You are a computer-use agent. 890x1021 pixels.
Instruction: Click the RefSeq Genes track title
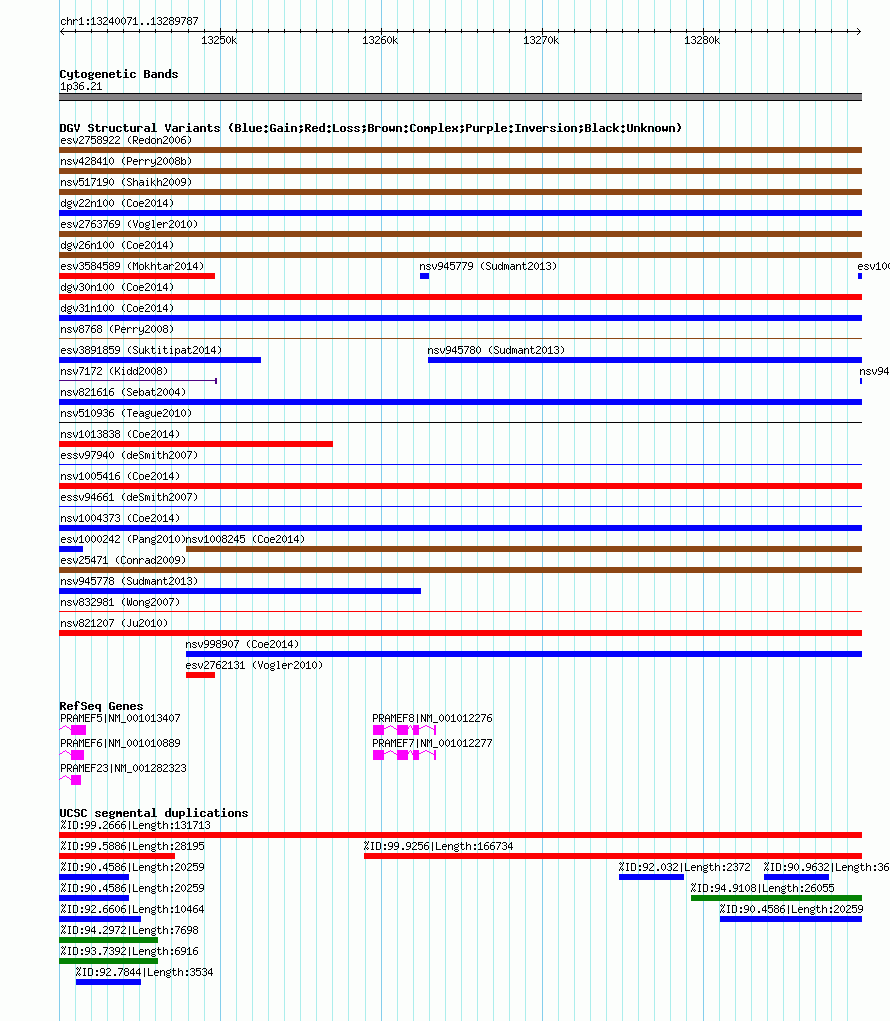click(x=101, y=706)
